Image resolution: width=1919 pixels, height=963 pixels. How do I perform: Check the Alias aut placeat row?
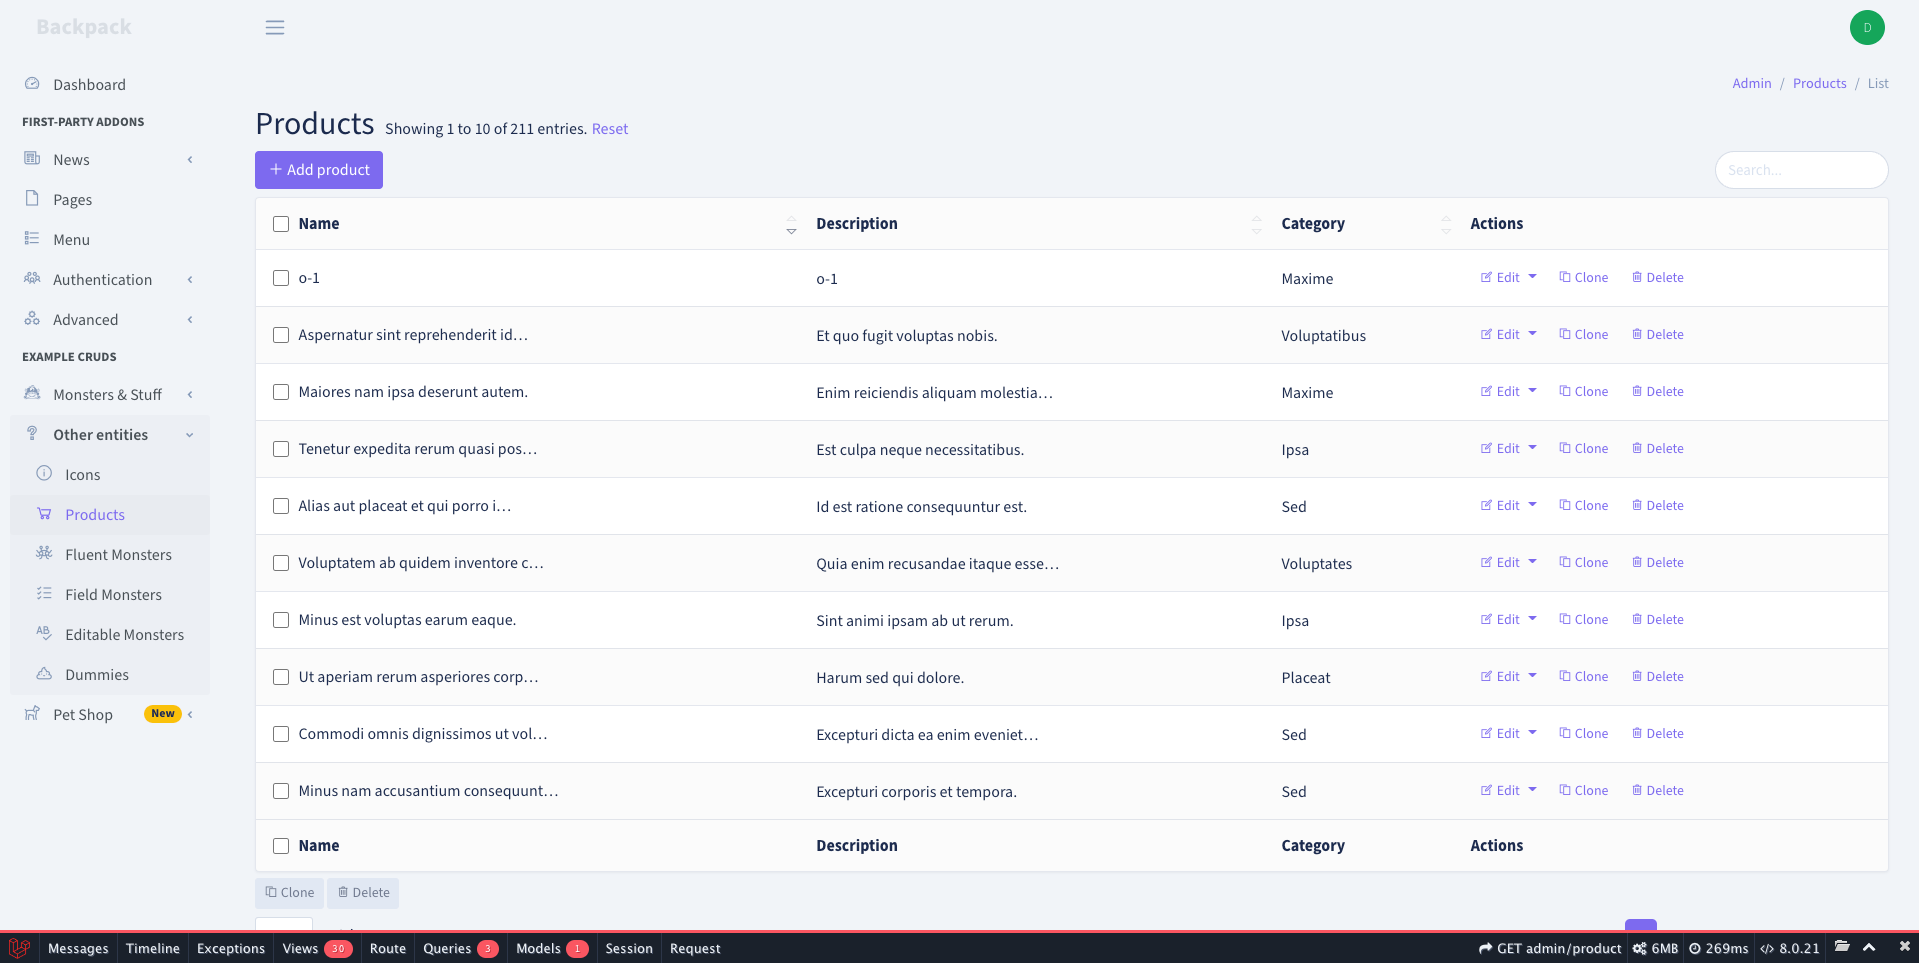coord(281,506)
